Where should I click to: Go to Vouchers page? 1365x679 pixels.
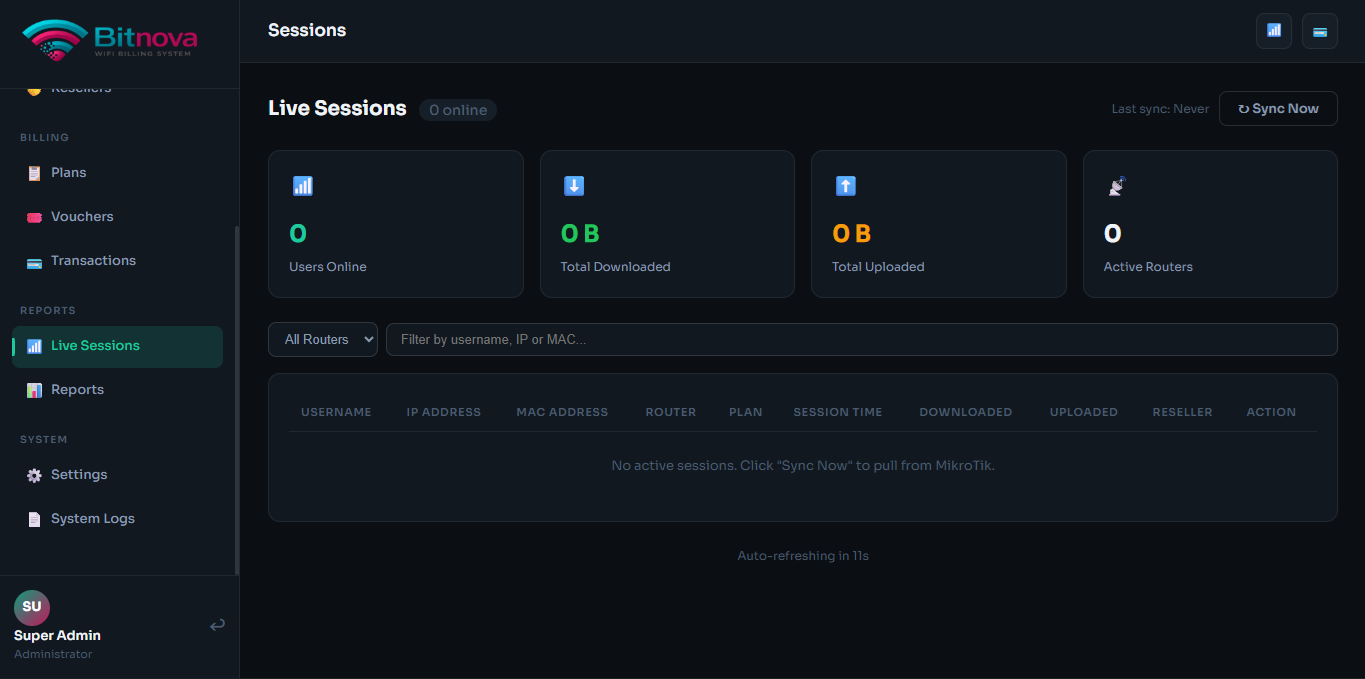82,216
